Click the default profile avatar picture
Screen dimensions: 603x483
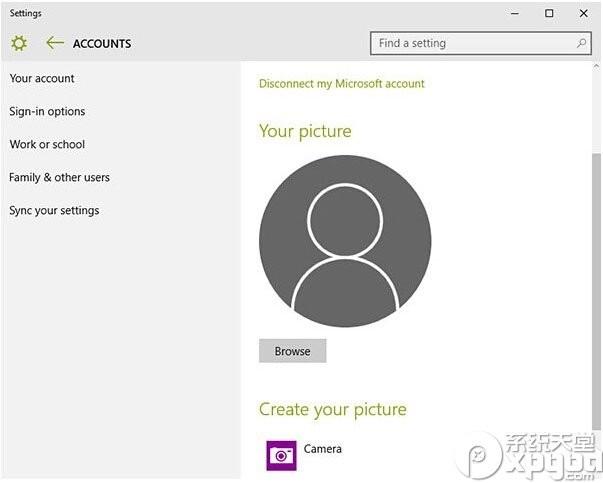[x=345, y=241]
